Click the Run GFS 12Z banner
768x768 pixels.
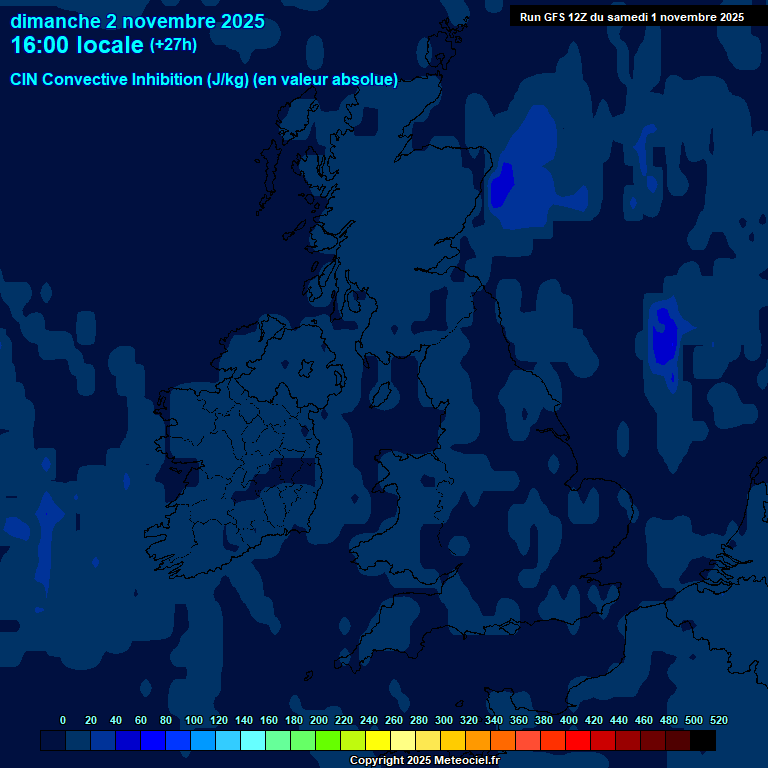[631, 17]
